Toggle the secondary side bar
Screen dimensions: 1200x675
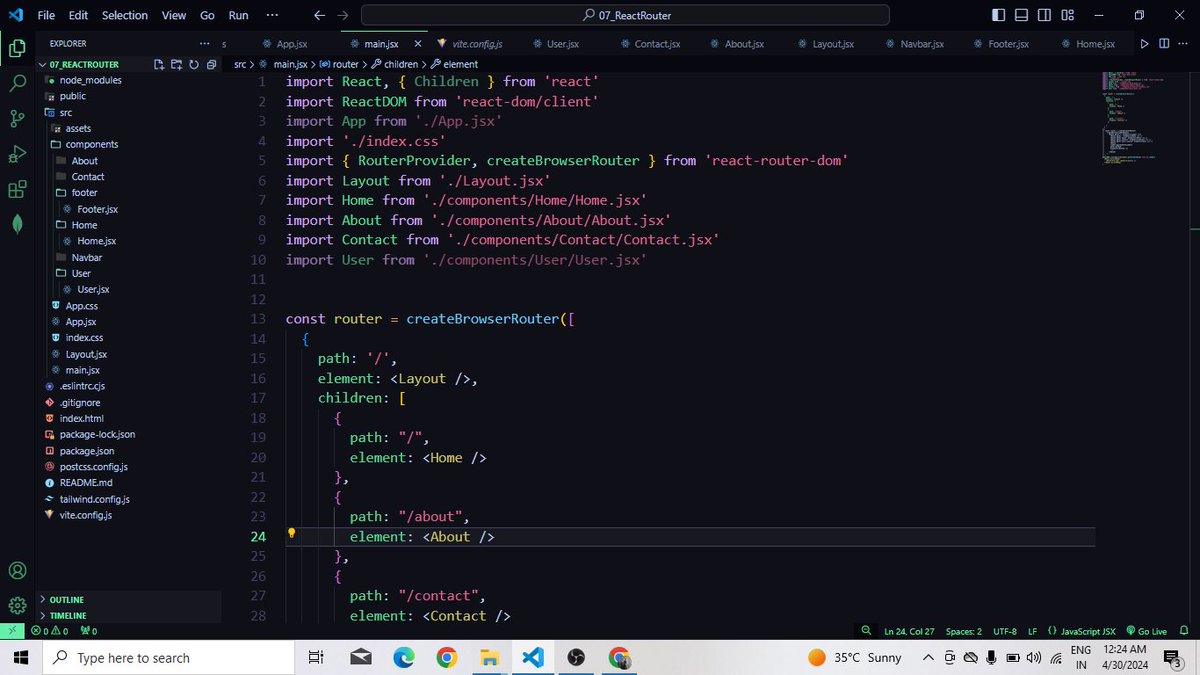point(1043,14)
